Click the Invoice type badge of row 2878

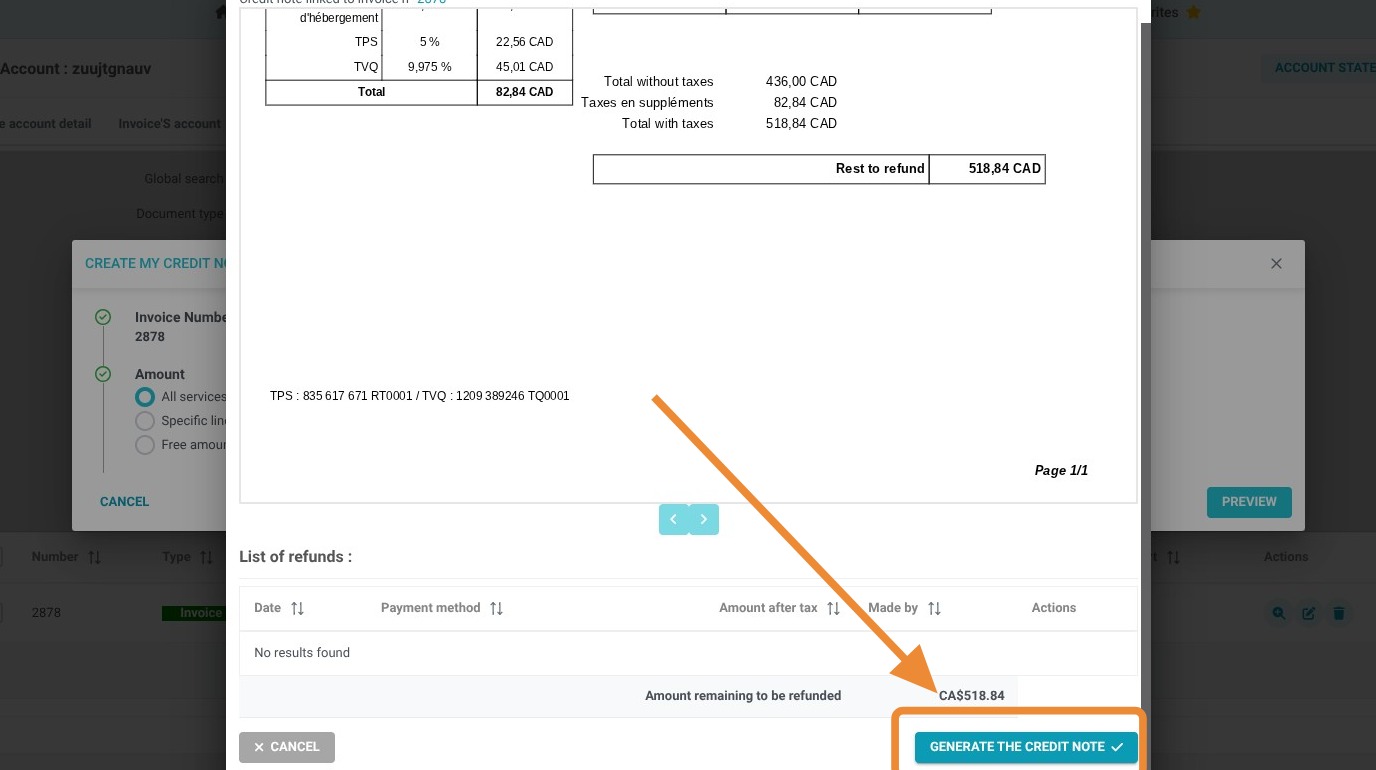[194, 613]
